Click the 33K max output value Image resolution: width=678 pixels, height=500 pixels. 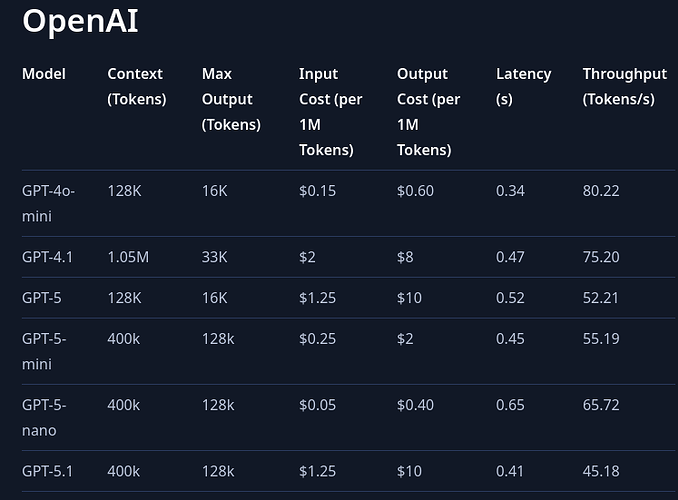click(x=215, y=257)
